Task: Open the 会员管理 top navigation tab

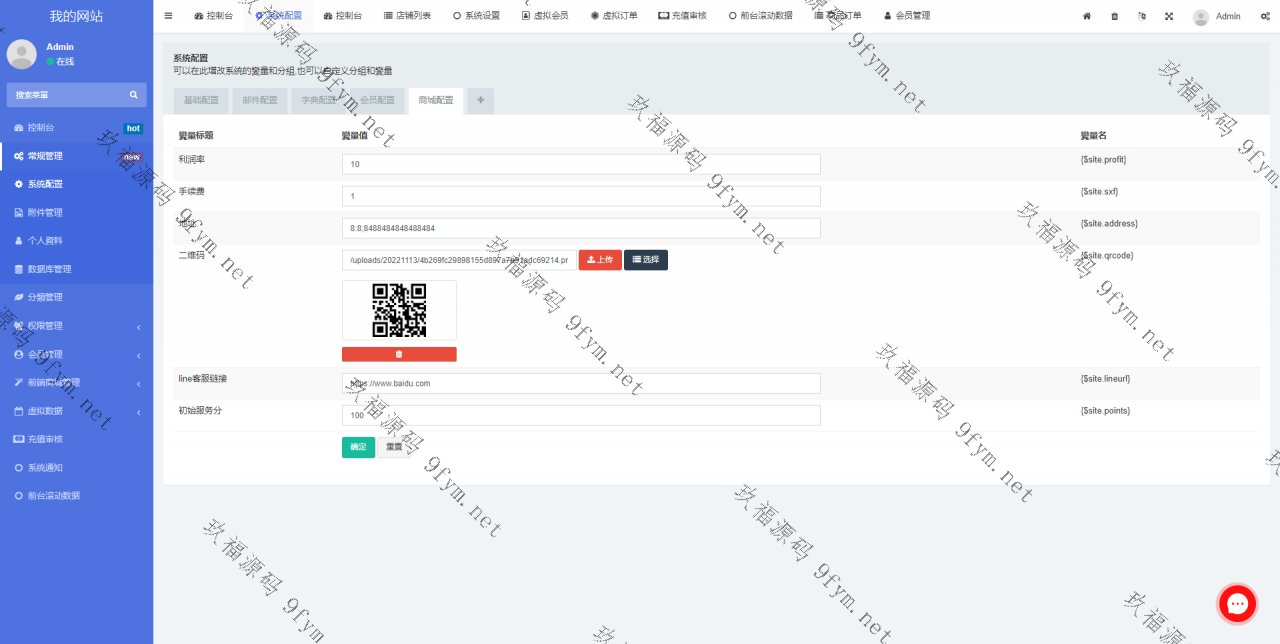Action: tap(907, 16)
